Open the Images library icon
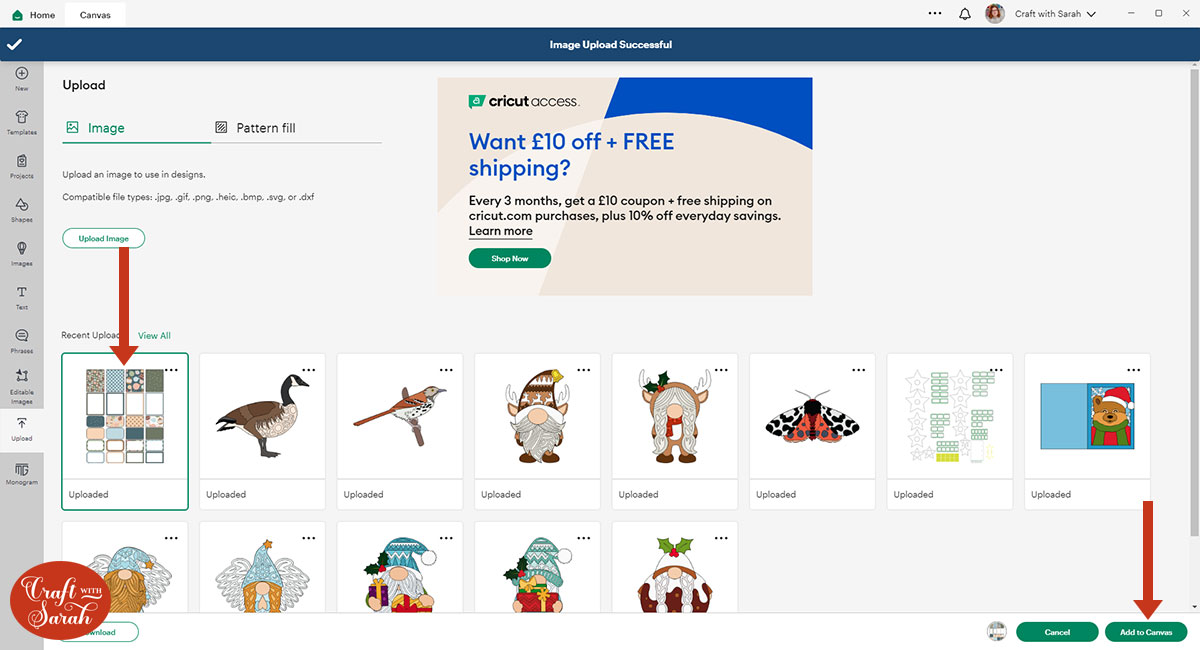Viewport: 1200px width, 650px height. [x=22, y=253]
